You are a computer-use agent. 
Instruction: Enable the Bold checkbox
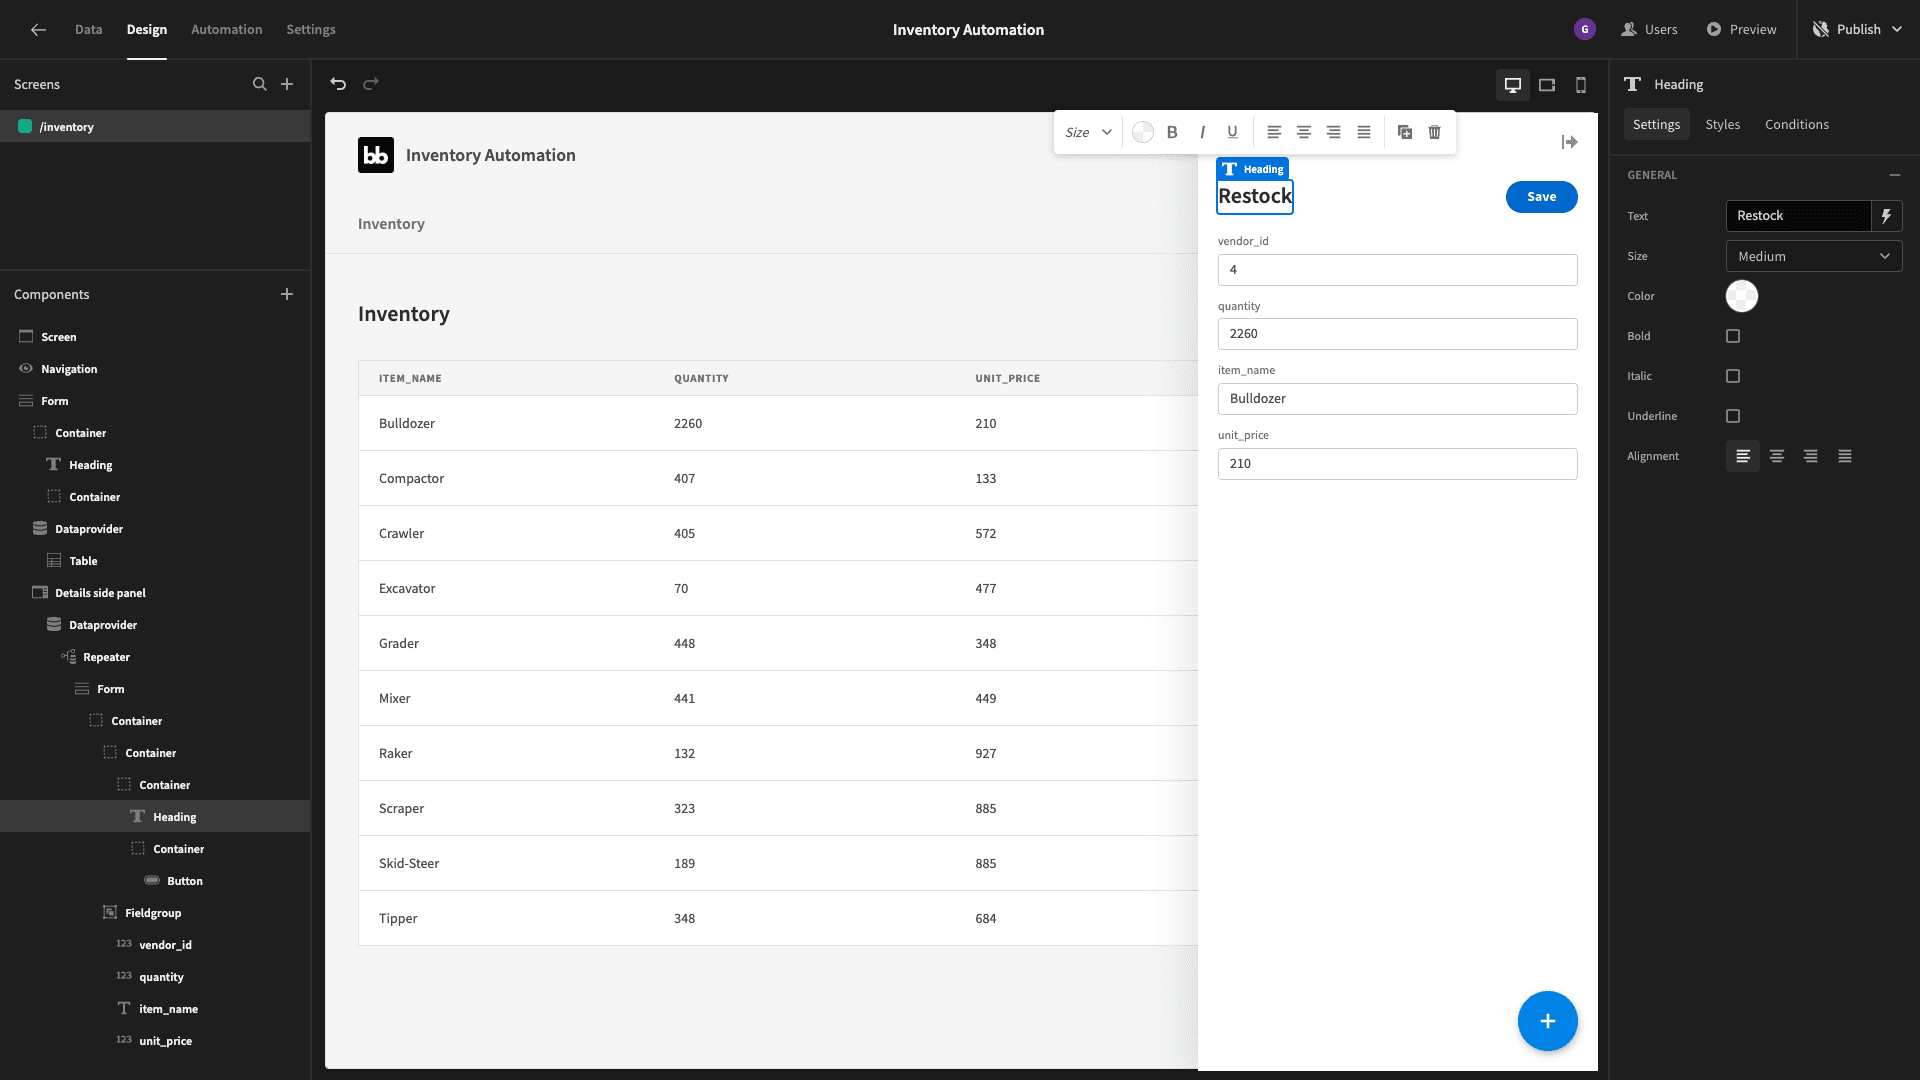(1733, 336)
